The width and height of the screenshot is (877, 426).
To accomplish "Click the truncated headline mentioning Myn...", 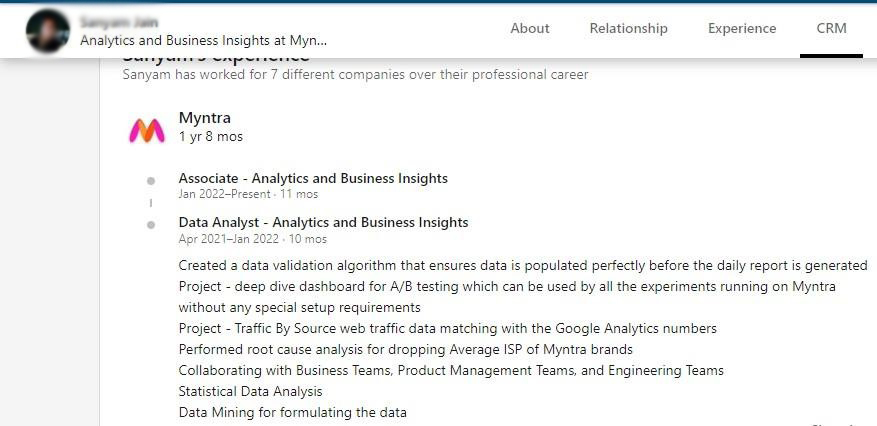I will tap(204, 41).
